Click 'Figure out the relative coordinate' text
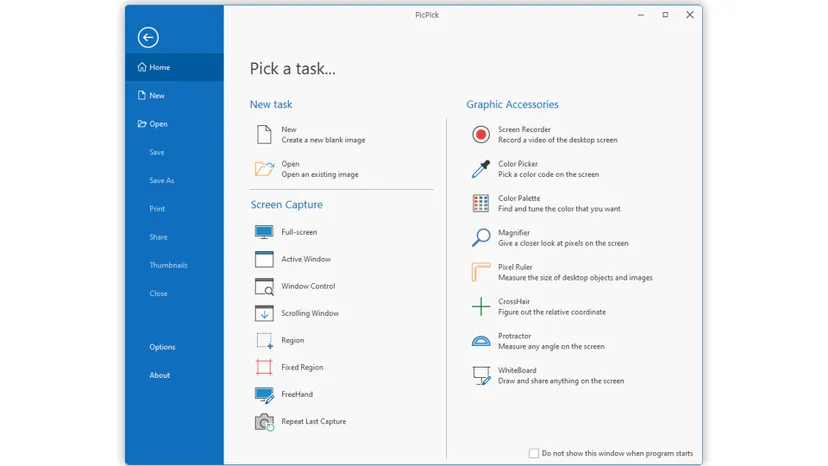Image resolution: width=828 pixels, height=466 pixels. [552, 312]
